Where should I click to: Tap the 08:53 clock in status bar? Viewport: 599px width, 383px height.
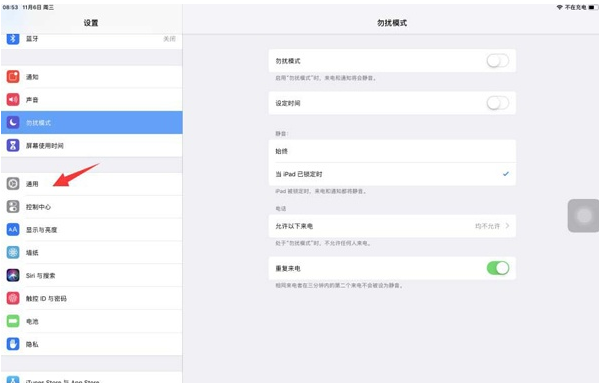pyautogui.click(x=10, y=7)
